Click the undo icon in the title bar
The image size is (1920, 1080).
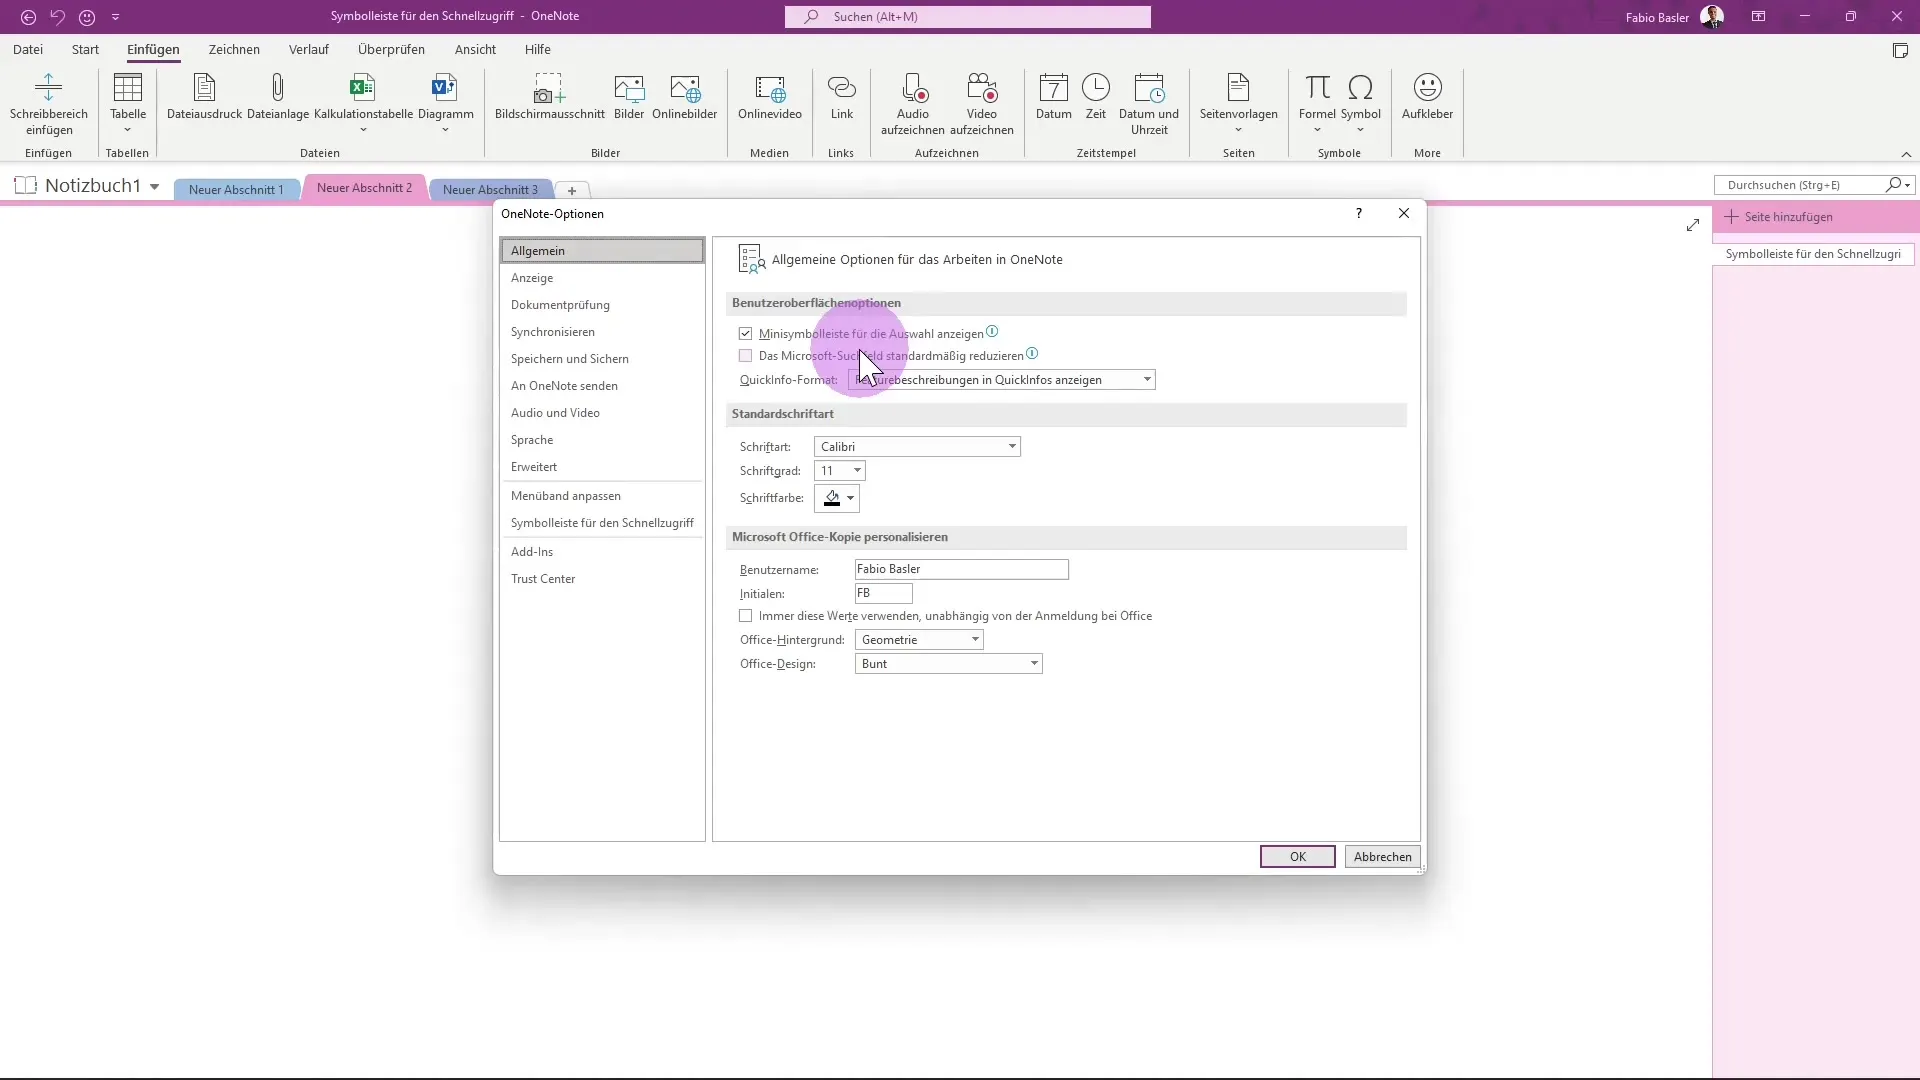tap(57, 17)
